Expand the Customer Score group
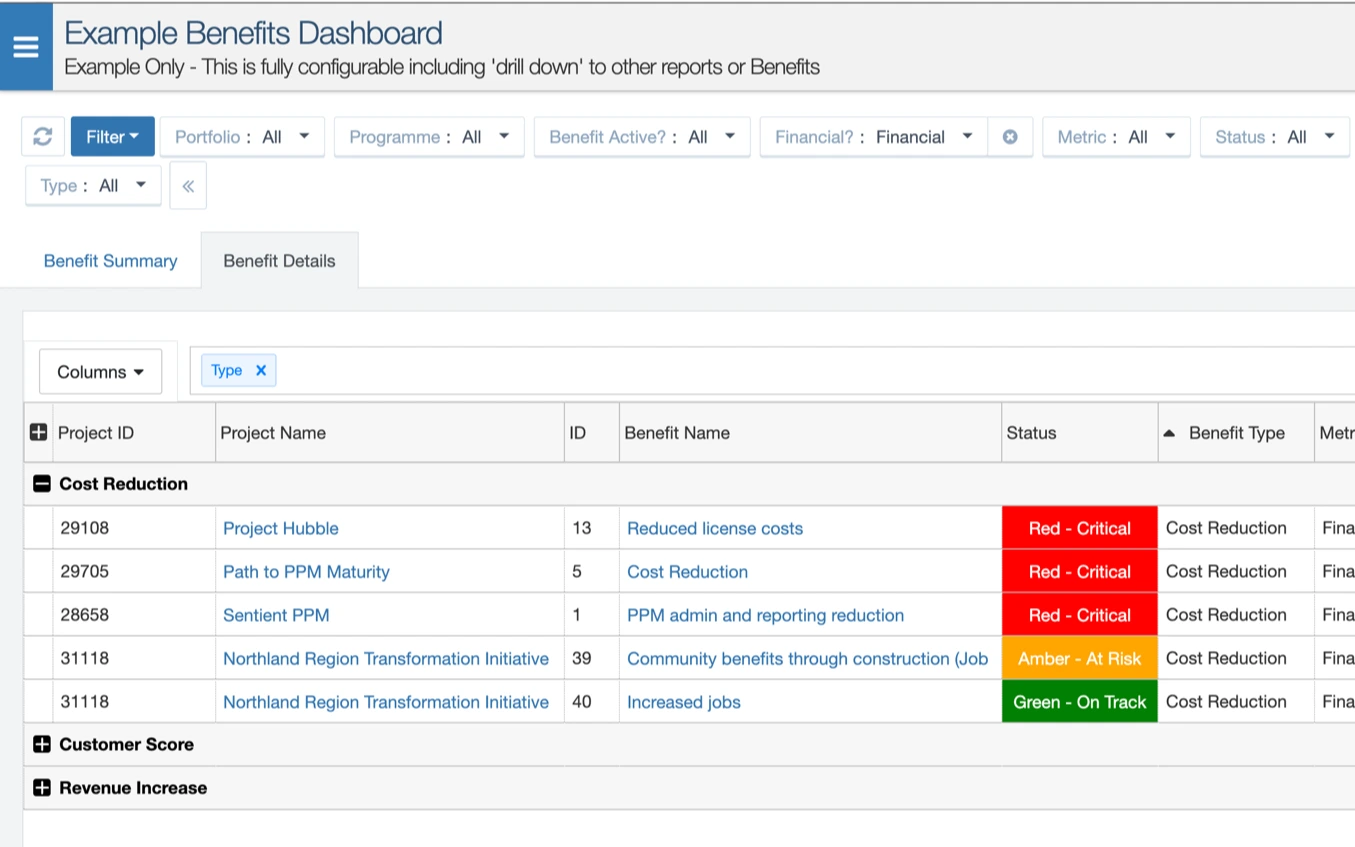1355x847 pixels. click(42, 745)
